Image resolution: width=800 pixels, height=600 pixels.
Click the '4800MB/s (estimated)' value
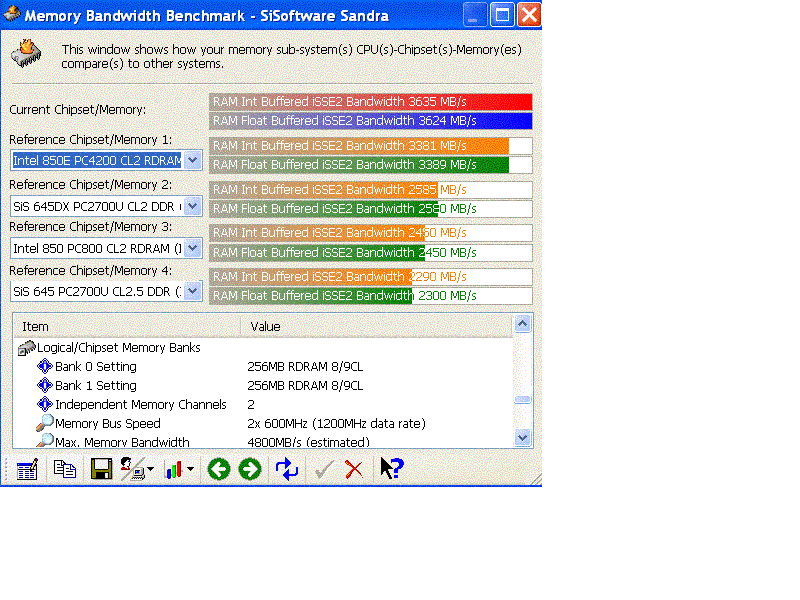coord(308,442)
